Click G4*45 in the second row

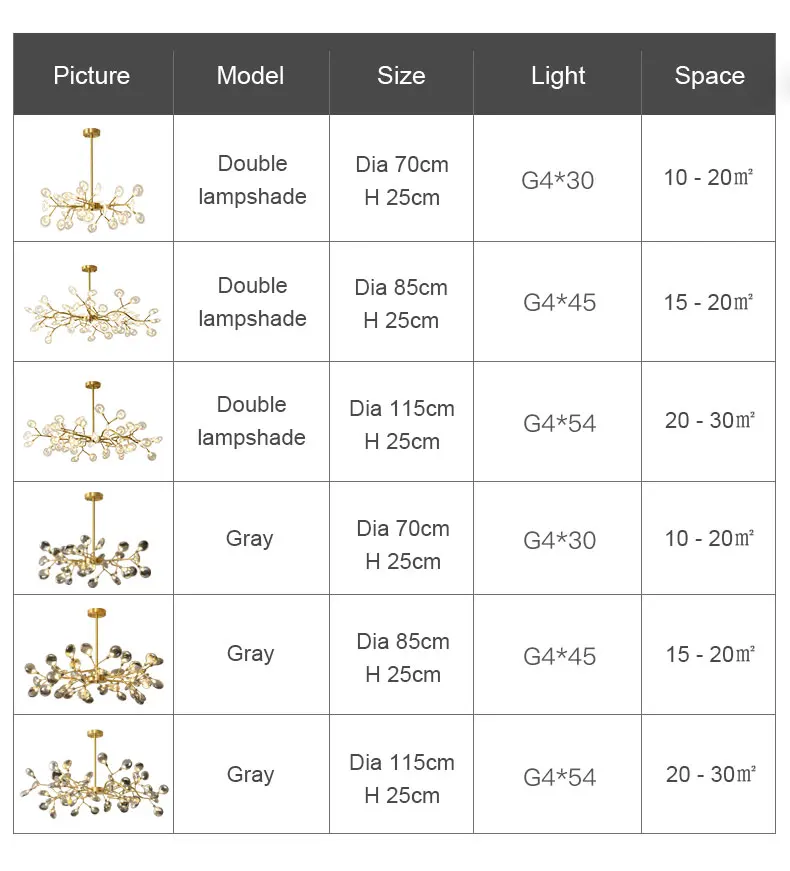[559, 303]
